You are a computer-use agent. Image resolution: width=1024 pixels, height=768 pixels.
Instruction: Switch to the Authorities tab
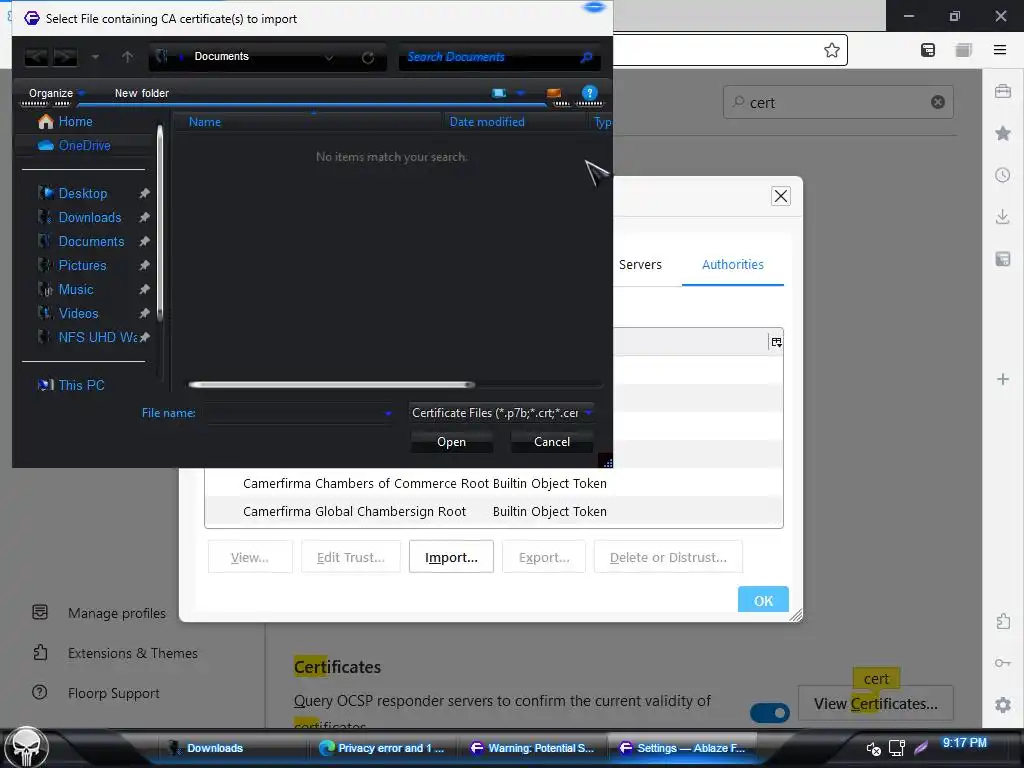tap(733, 264)
